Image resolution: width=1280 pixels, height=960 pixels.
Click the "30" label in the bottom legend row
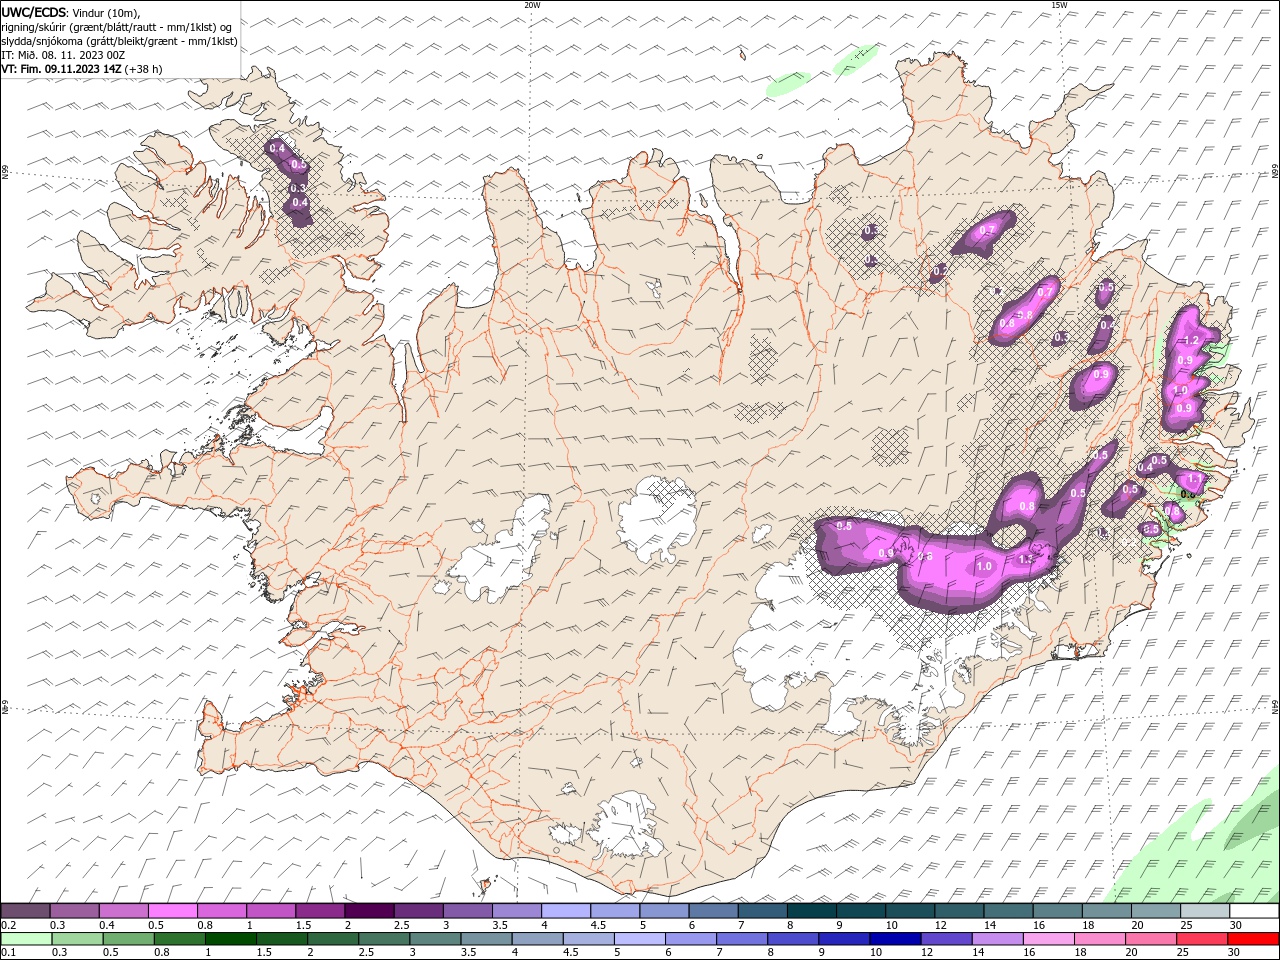pyautogui.click(x=1232, y=953)
